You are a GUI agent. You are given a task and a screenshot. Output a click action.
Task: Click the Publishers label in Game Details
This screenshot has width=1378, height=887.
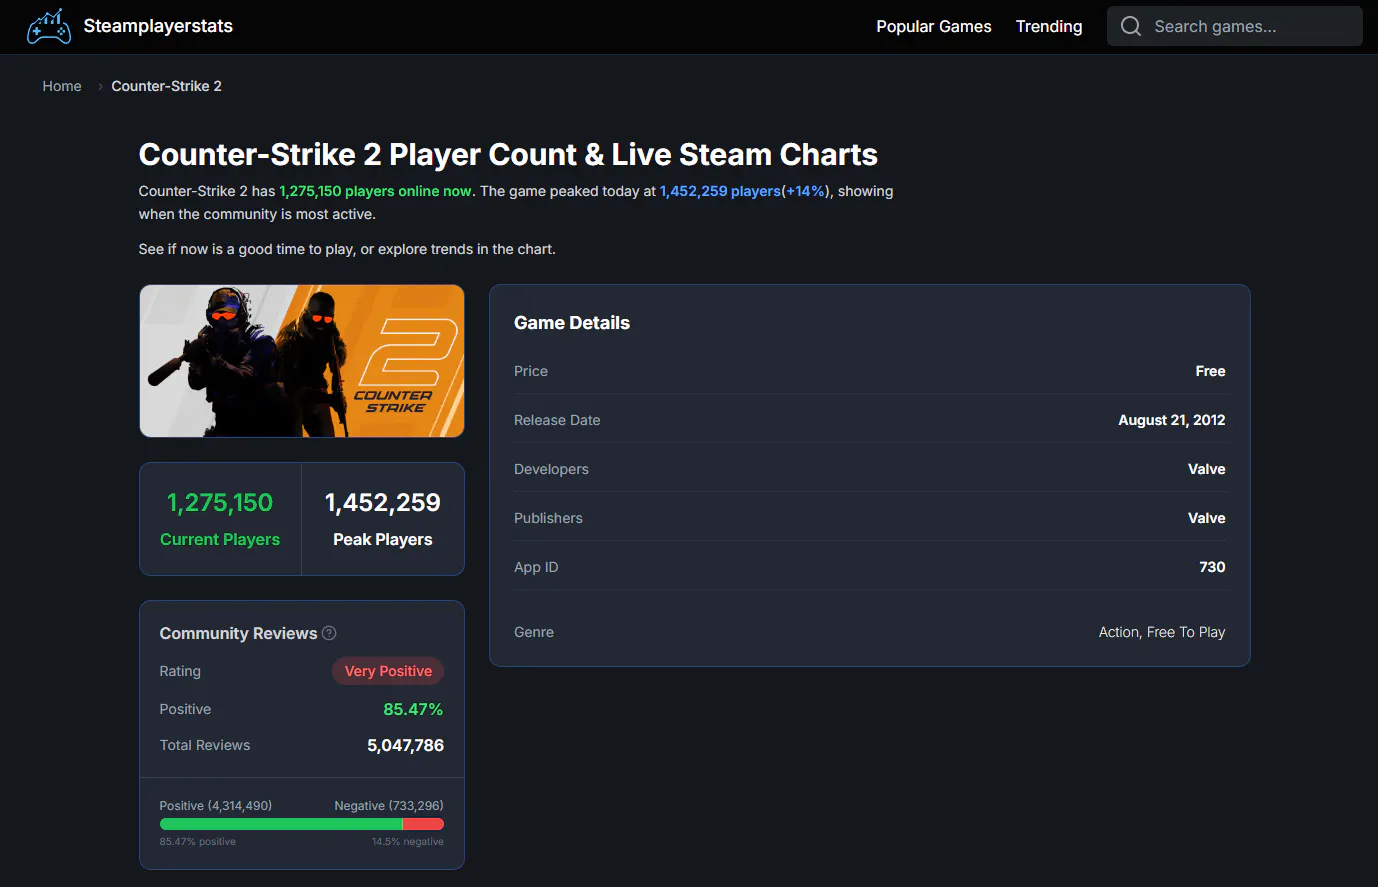[x=548, y=518]
